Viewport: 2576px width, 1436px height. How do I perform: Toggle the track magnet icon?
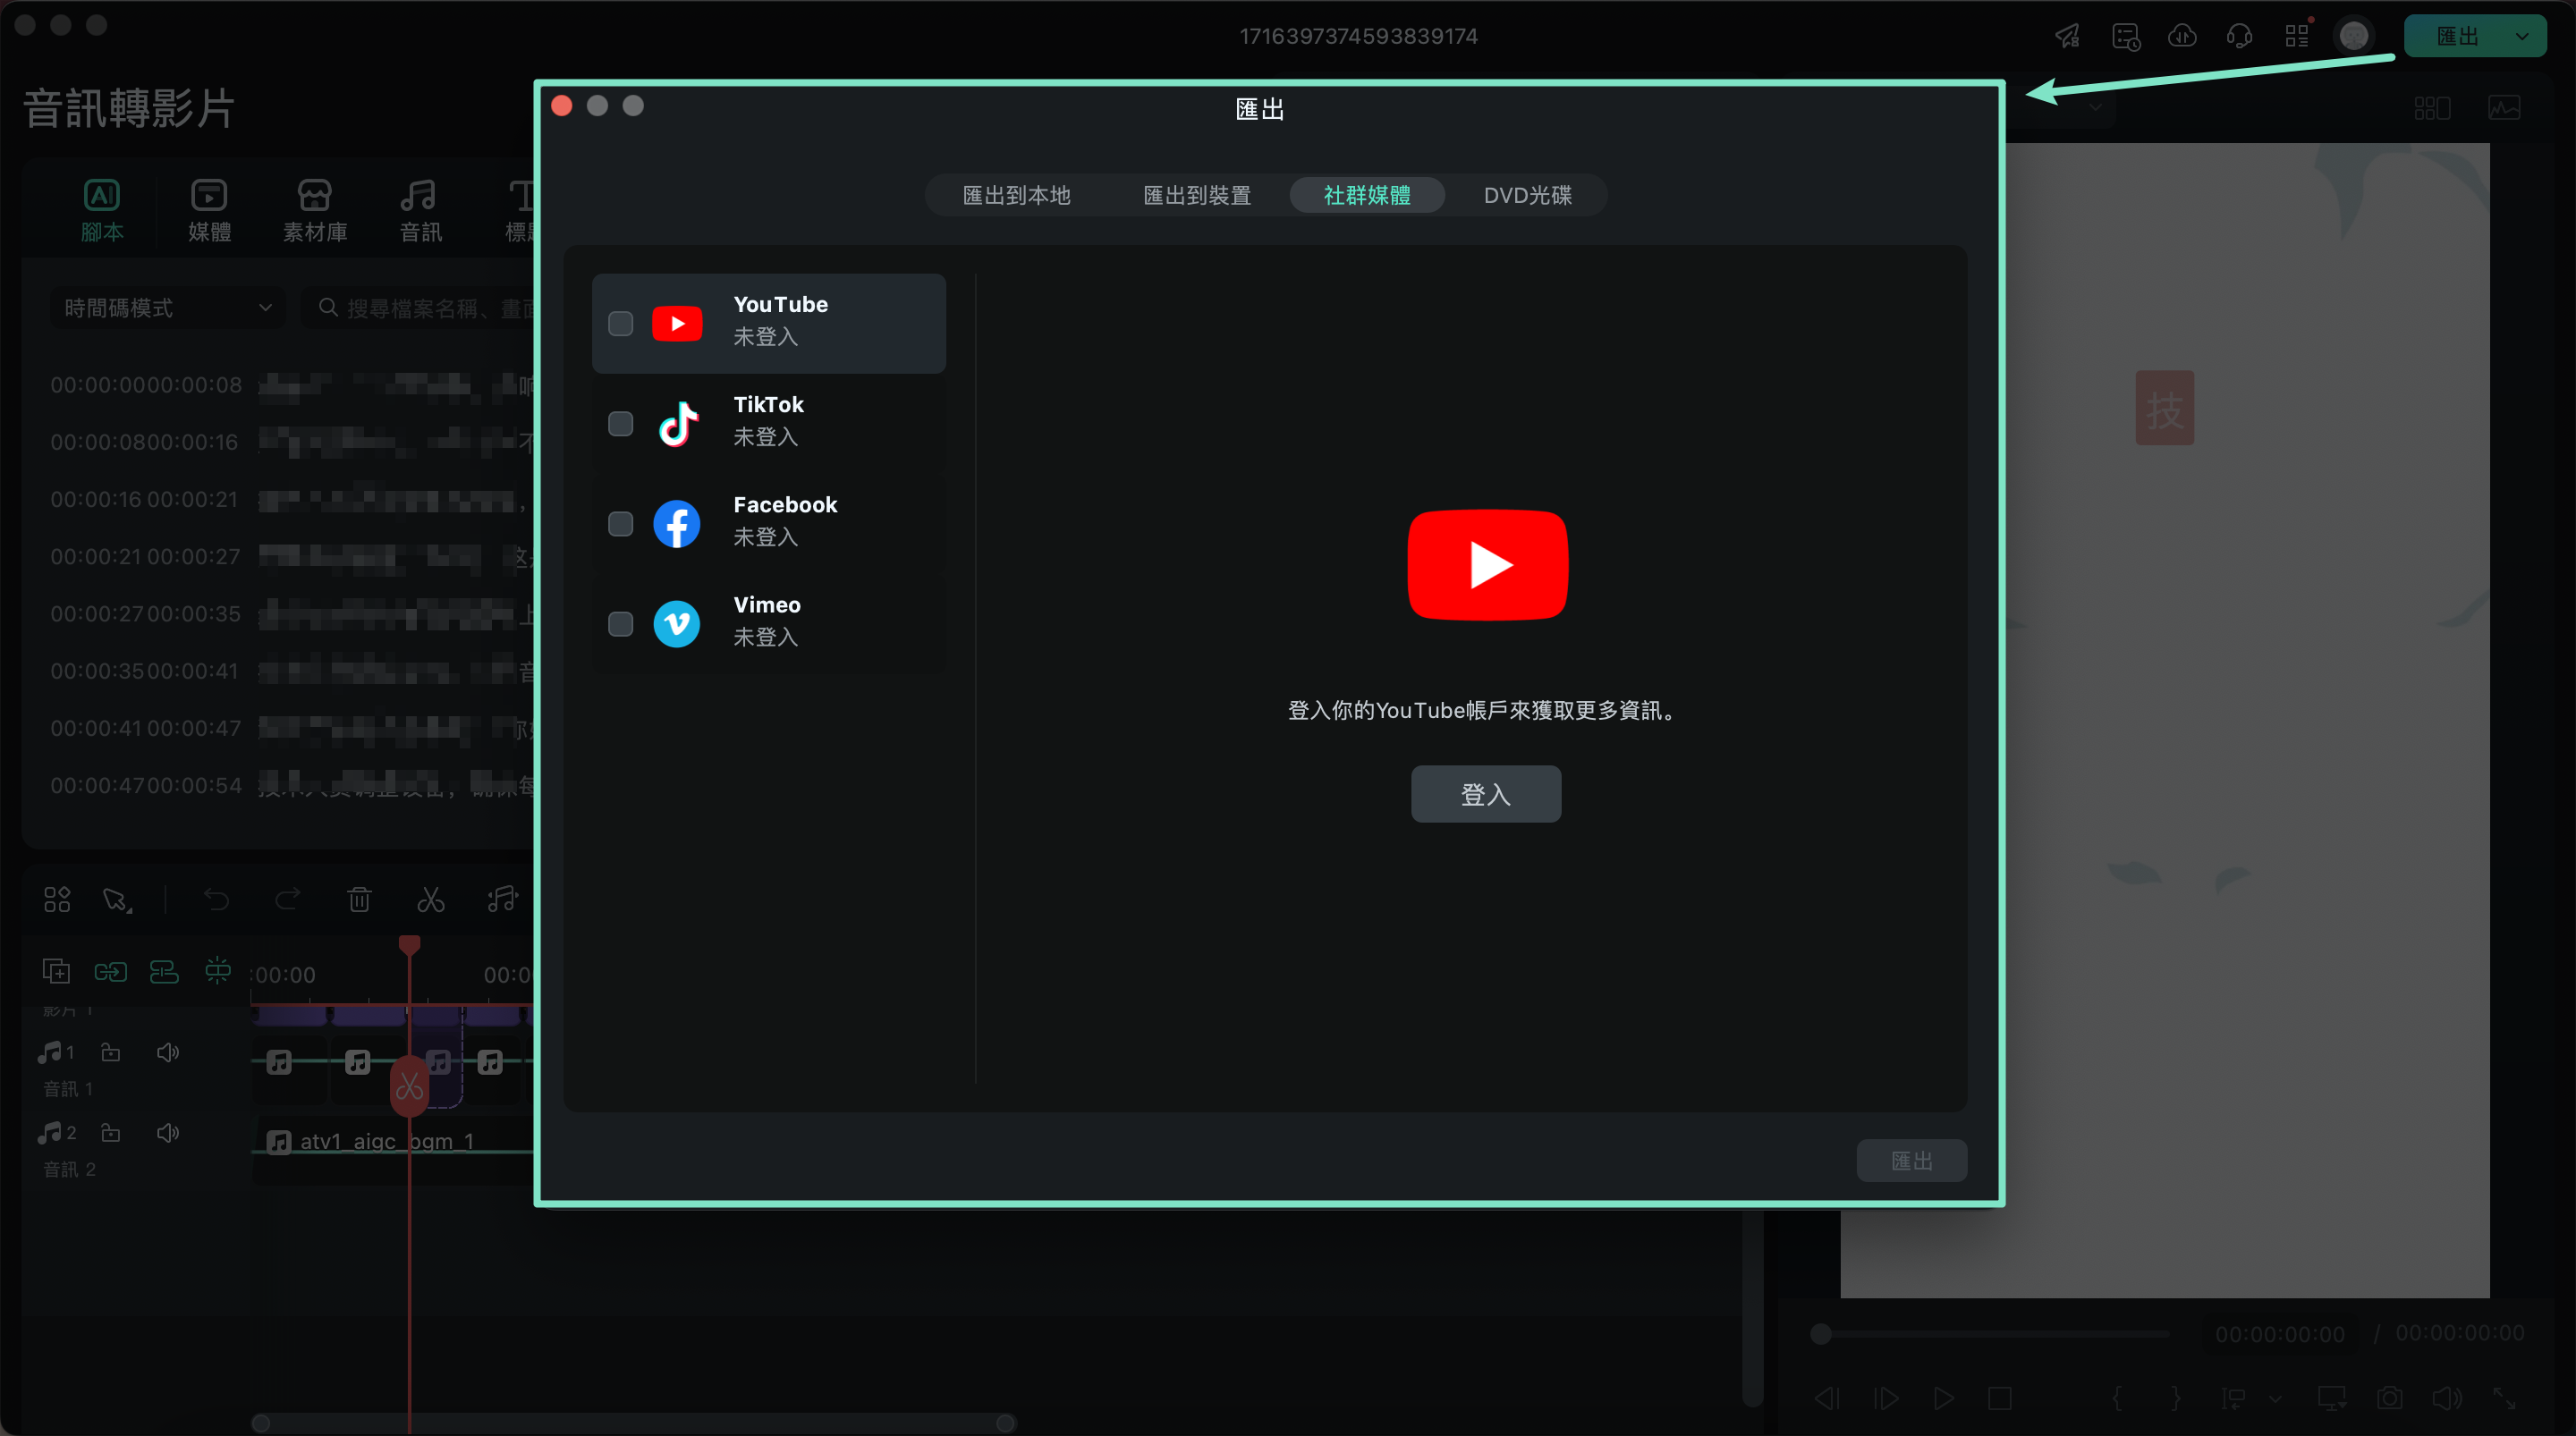pyautogui.click(x=164, y=970)
